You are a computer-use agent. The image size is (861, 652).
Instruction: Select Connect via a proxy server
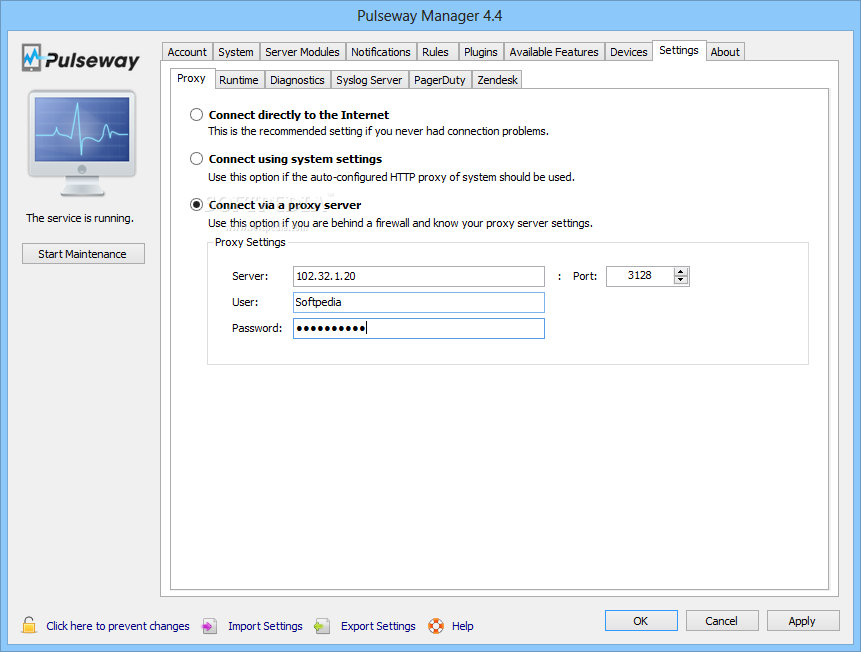click(x=196, y=205)
